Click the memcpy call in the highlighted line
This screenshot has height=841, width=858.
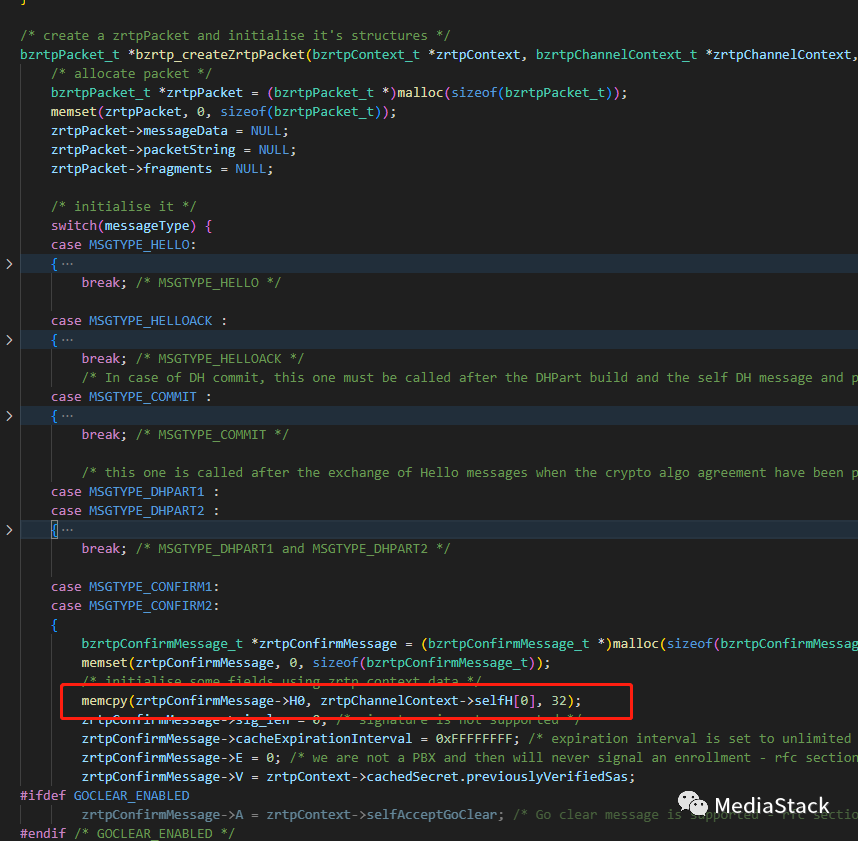(x=104, y=701)
